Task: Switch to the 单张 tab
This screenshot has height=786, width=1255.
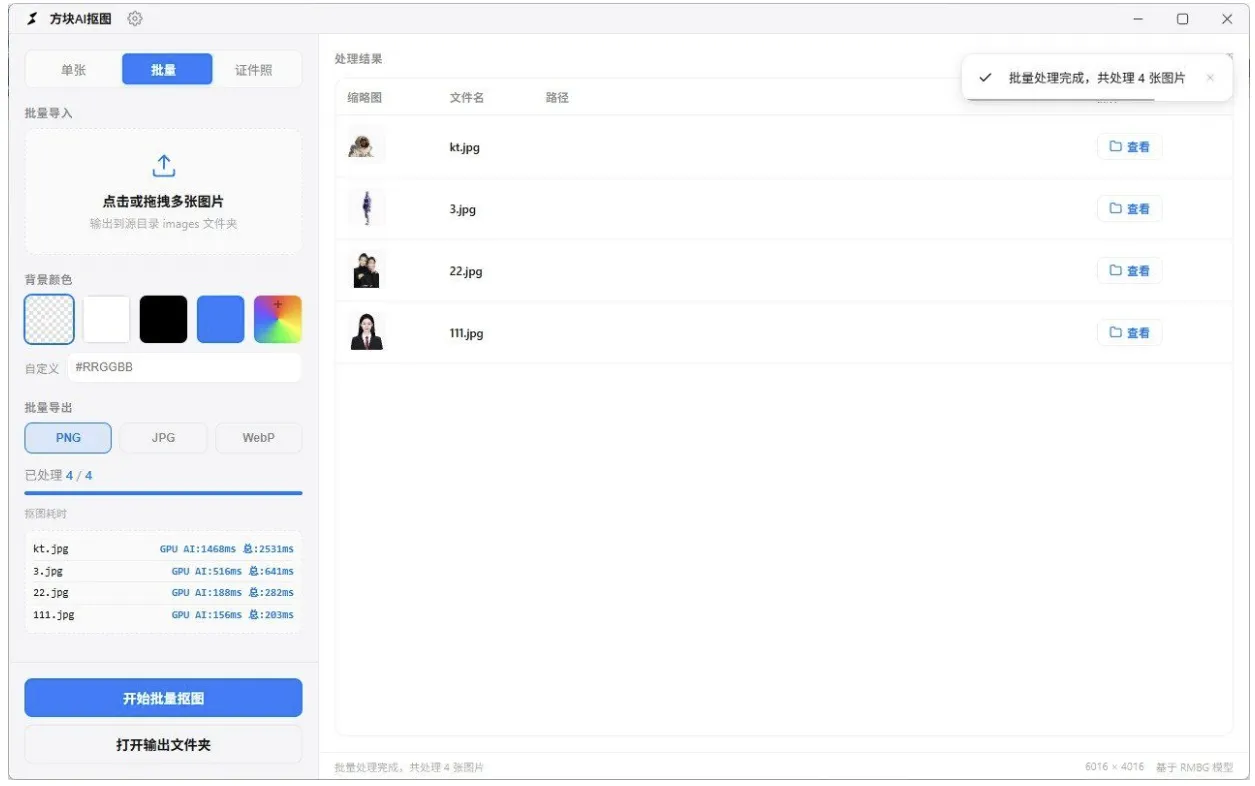Action: coord(73,70)
